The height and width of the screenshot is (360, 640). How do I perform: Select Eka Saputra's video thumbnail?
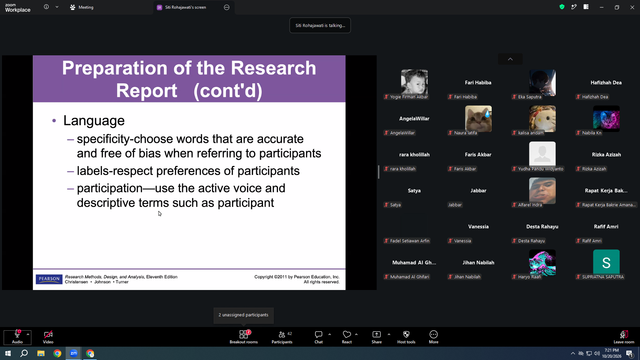click(x=542, y=82)
